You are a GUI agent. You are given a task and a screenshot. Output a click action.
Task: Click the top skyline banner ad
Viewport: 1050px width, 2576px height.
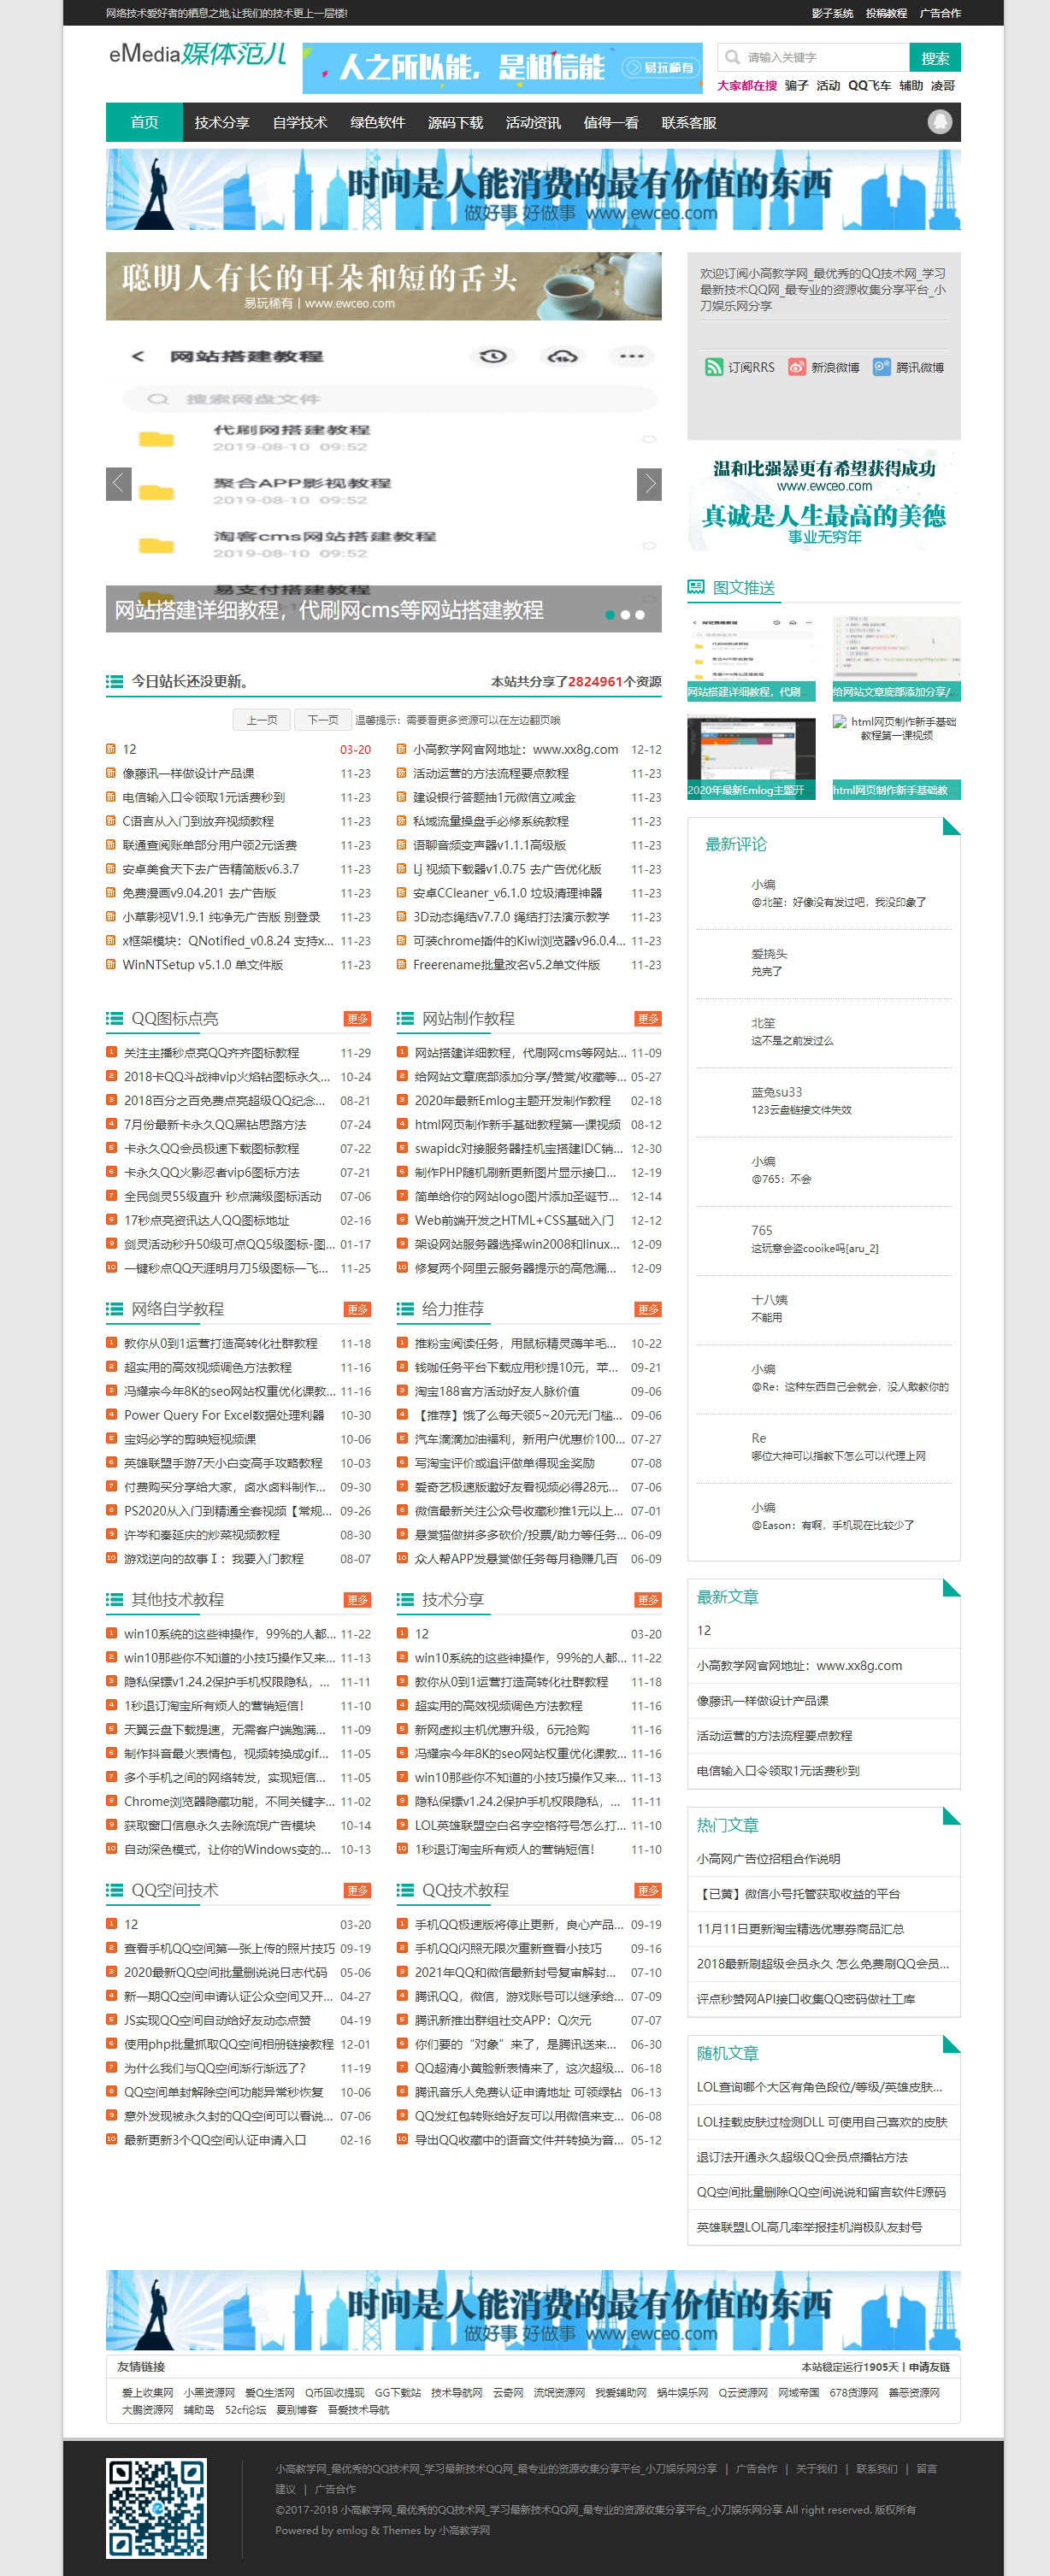tap(533, 189)
